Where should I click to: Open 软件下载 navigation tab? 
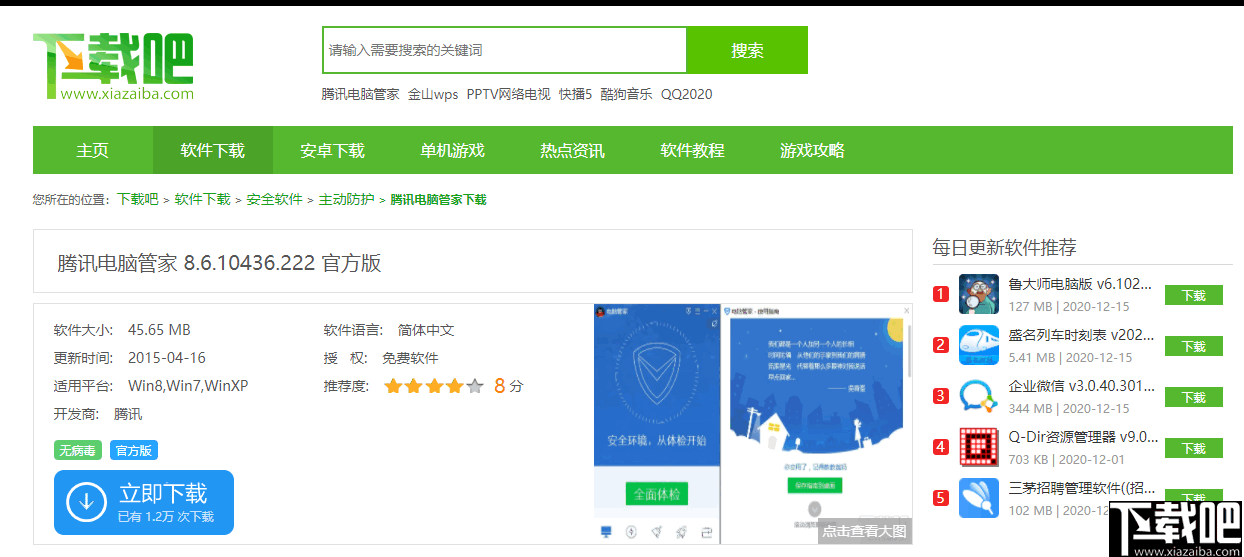pos(213,150)
